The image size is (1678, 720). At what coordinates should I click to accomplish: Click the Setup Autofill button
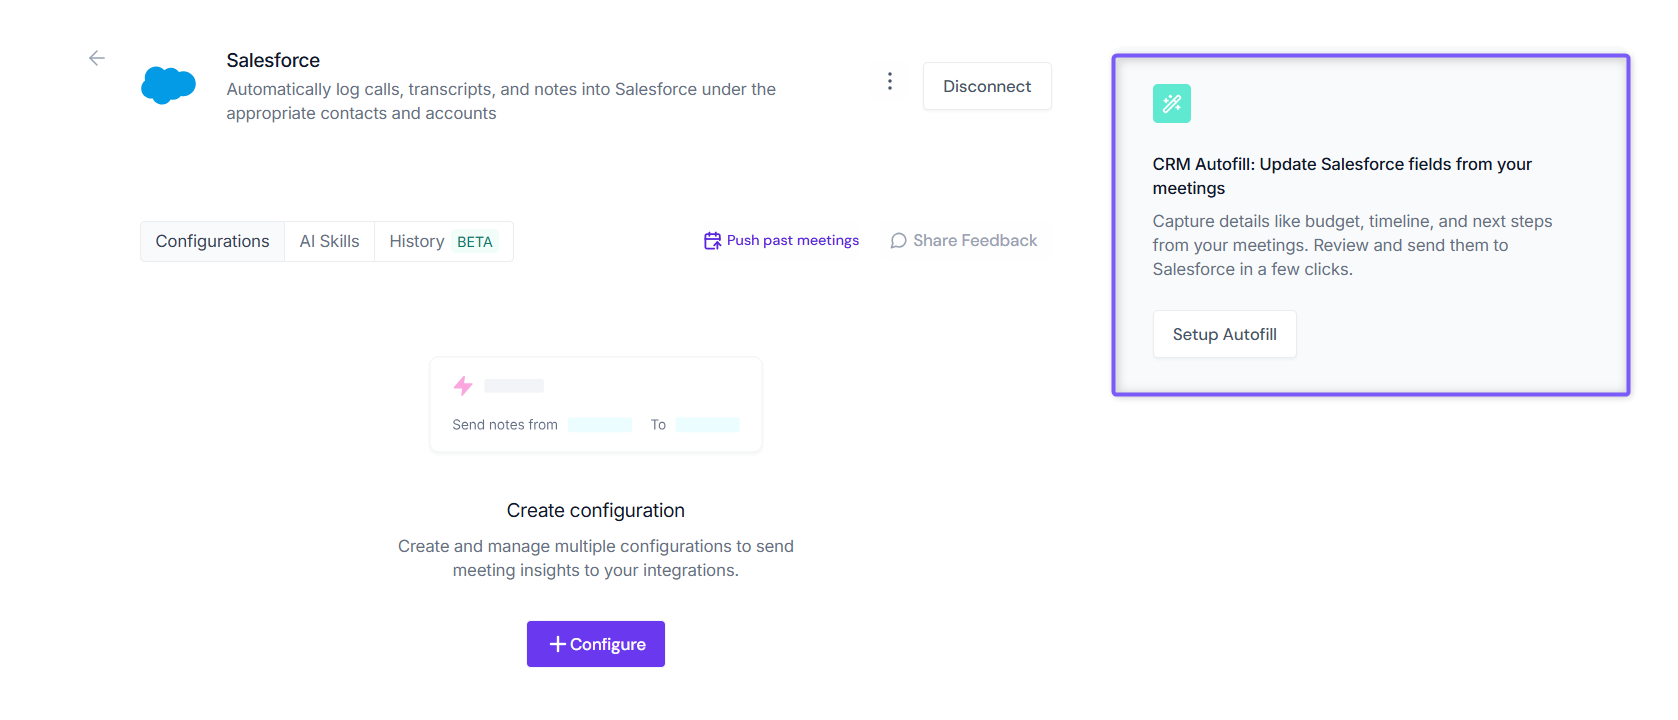(1224, 334)
